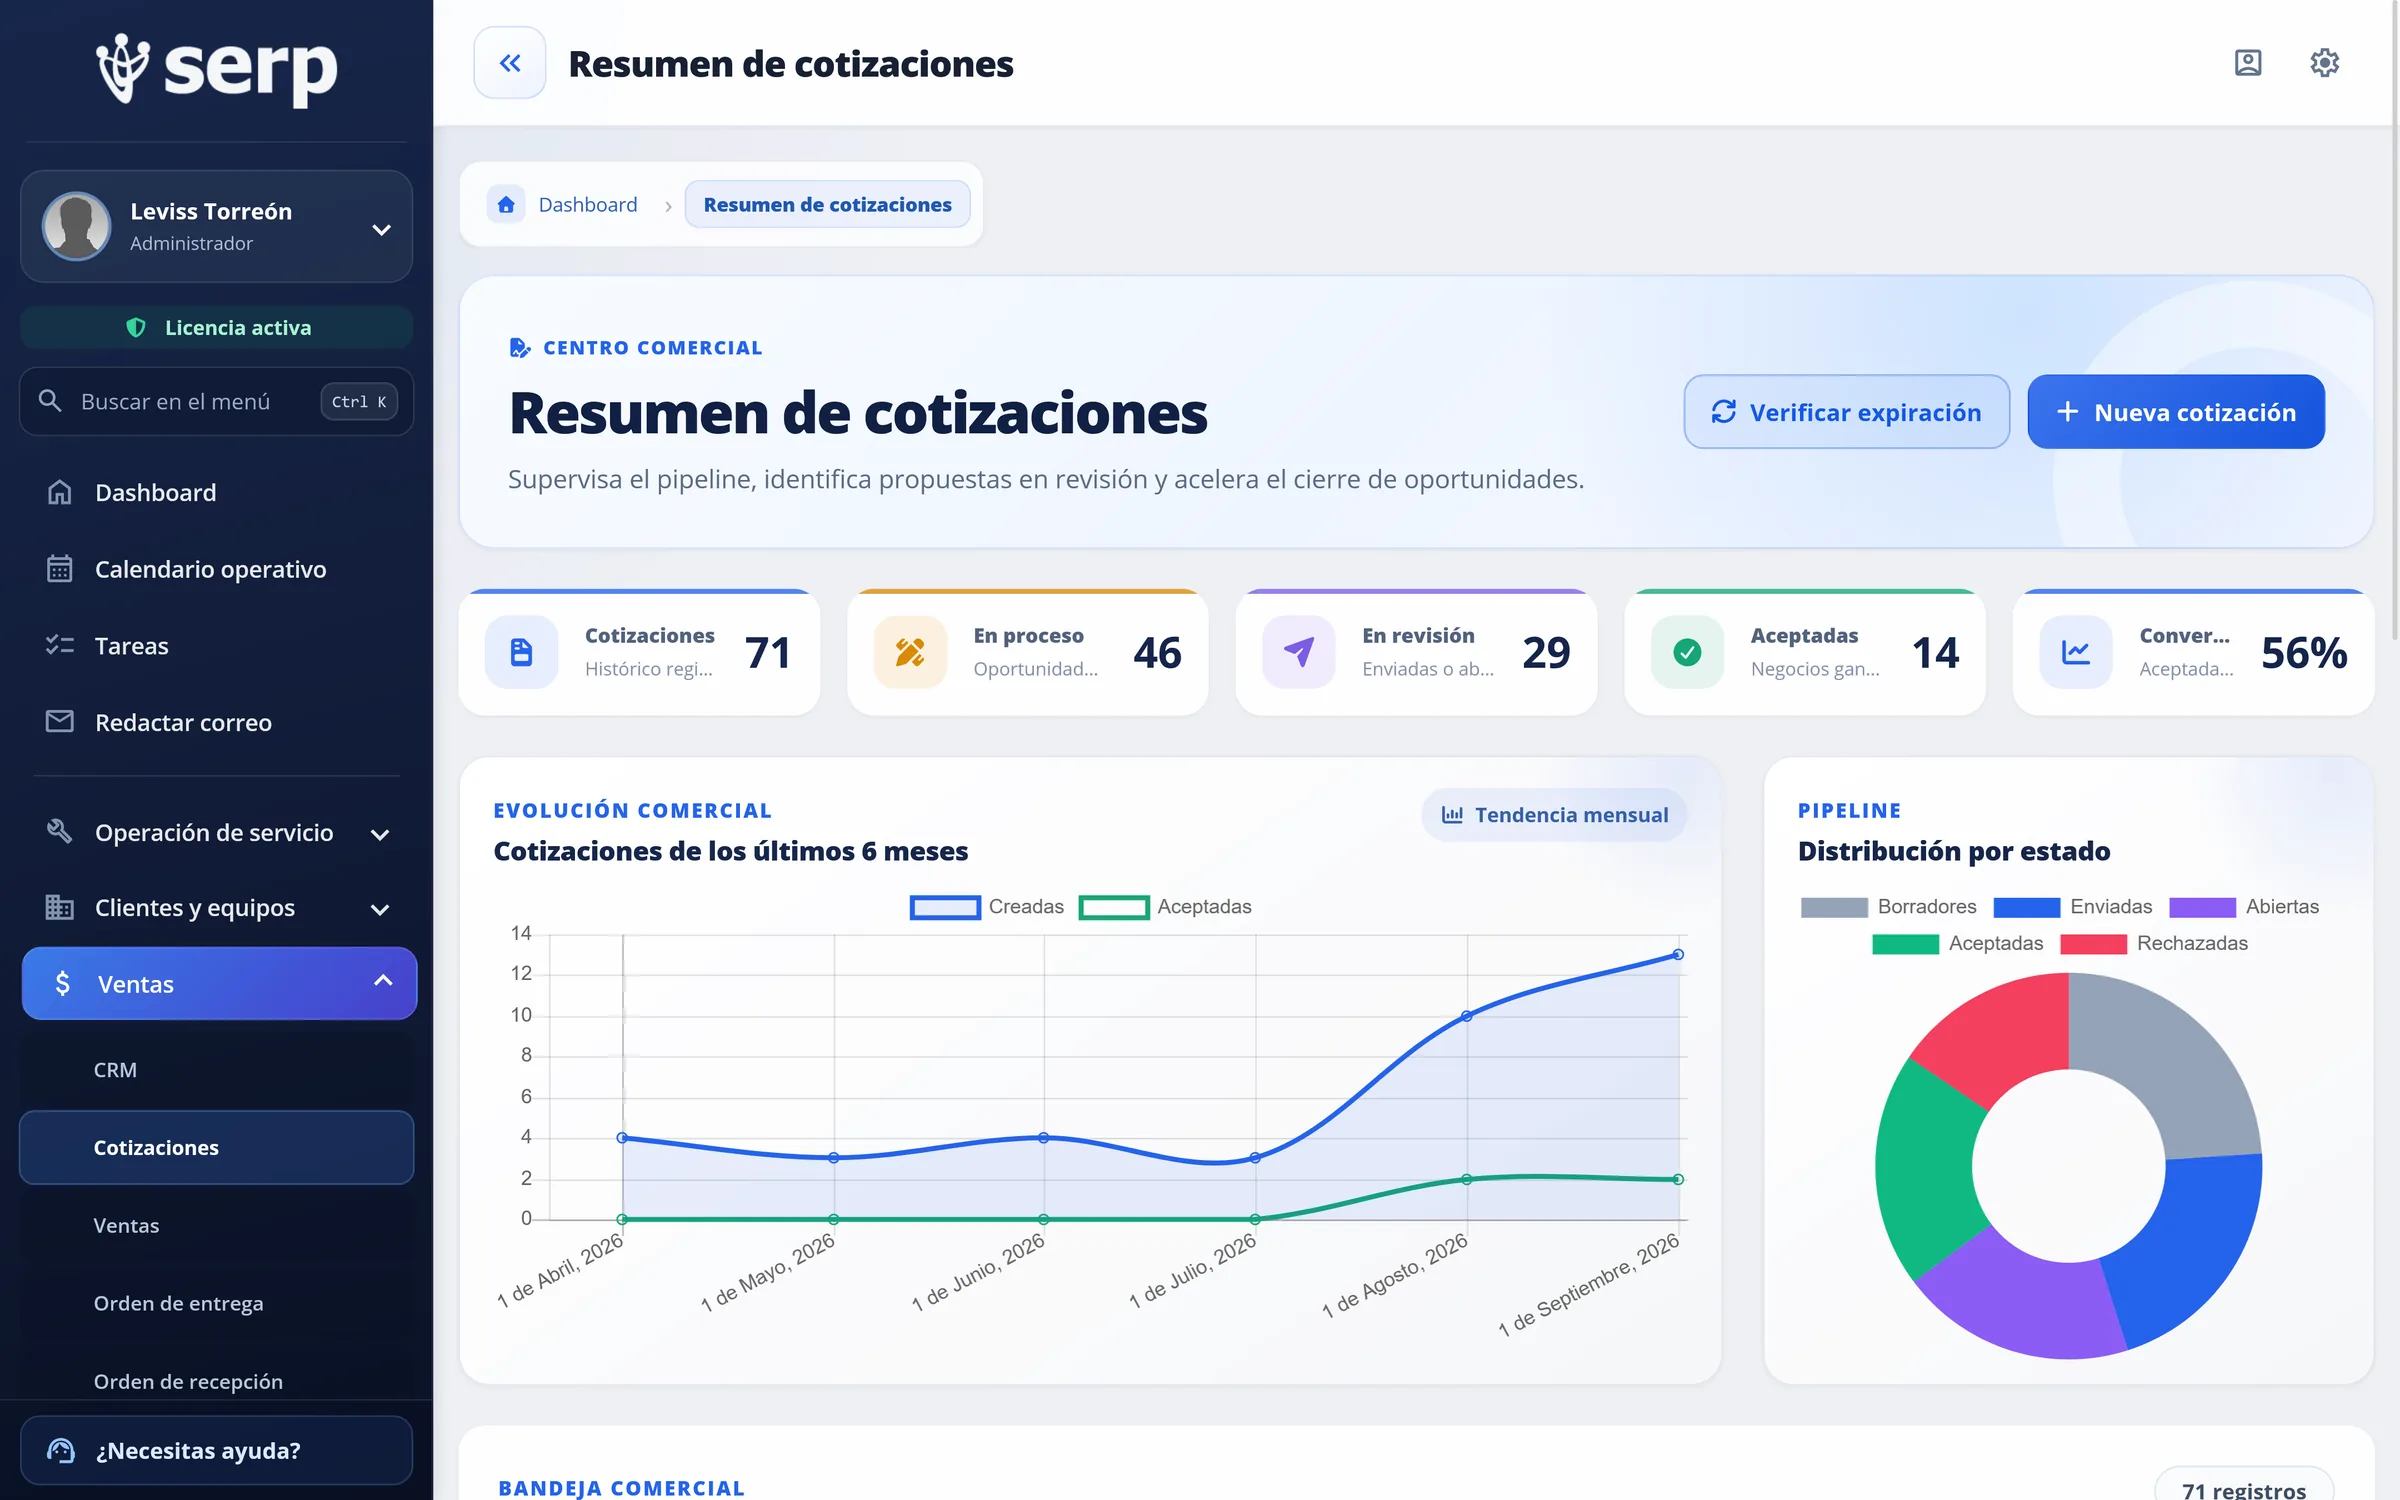Toggle Aceptadas series in line chart legend
Screen dimensions: 2400x1500
(x=1165, y=907)
